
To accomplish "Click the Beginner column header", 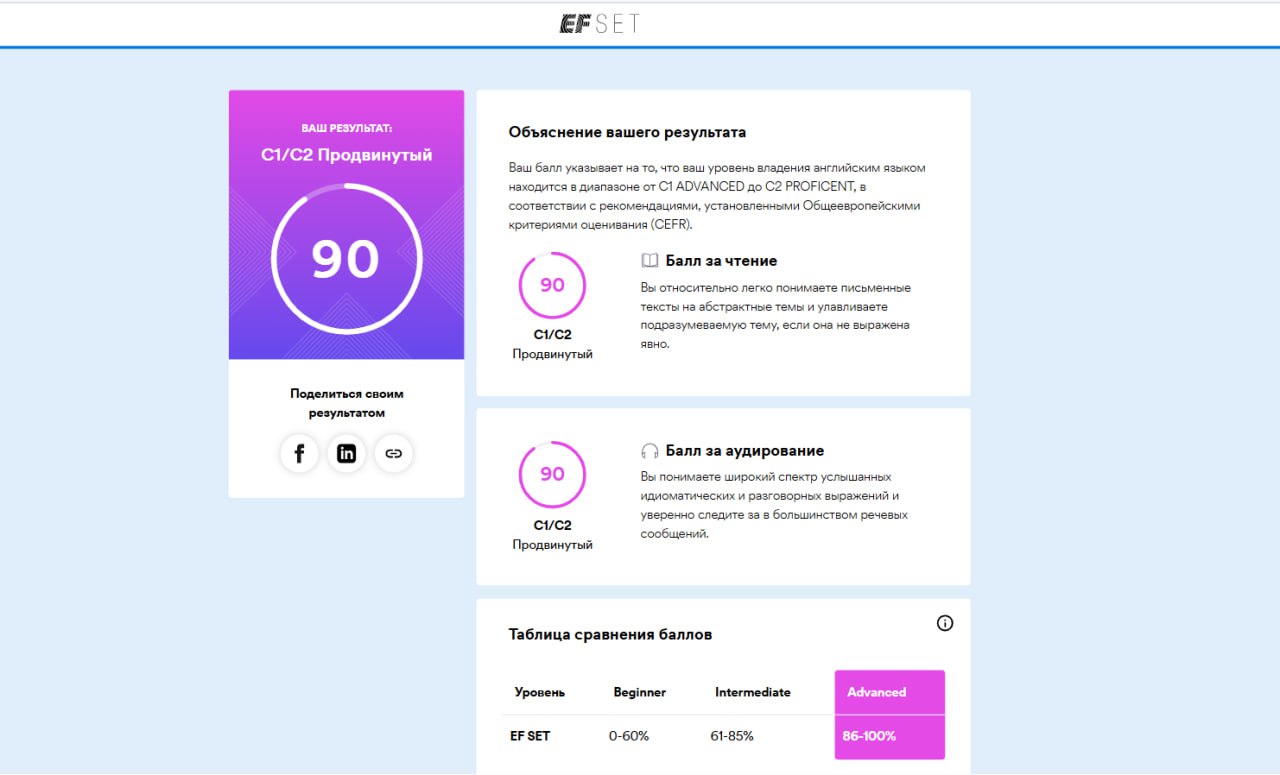I will pos(640,692).
